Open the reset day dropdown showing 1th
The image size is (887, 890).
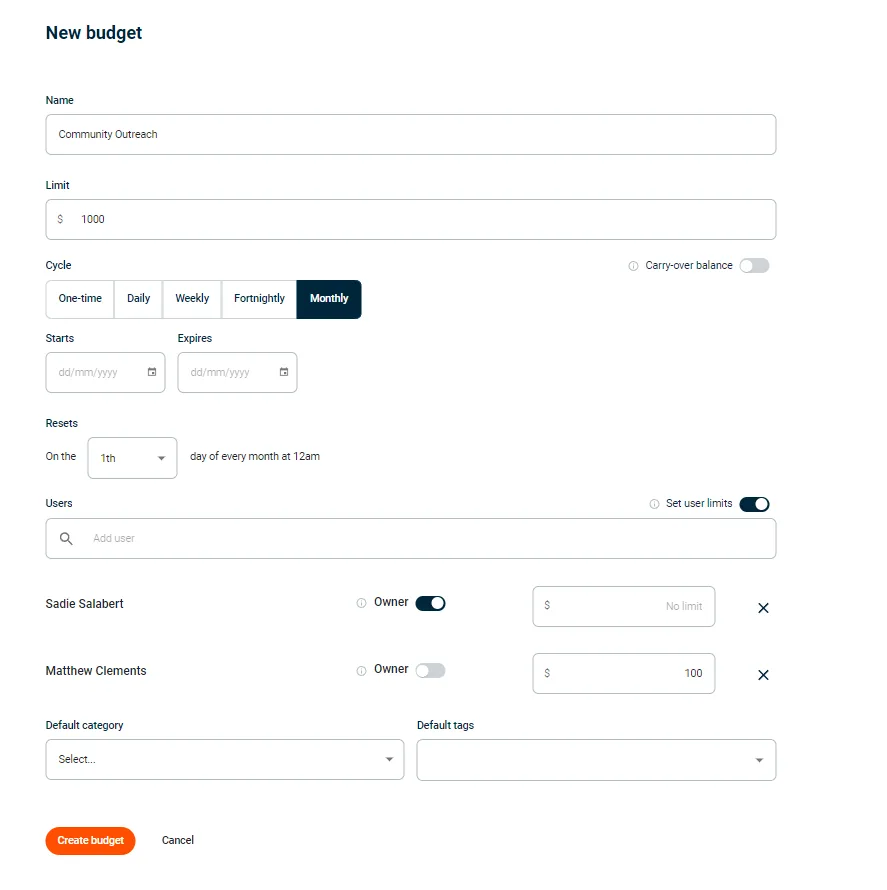(x=132, y=458)
